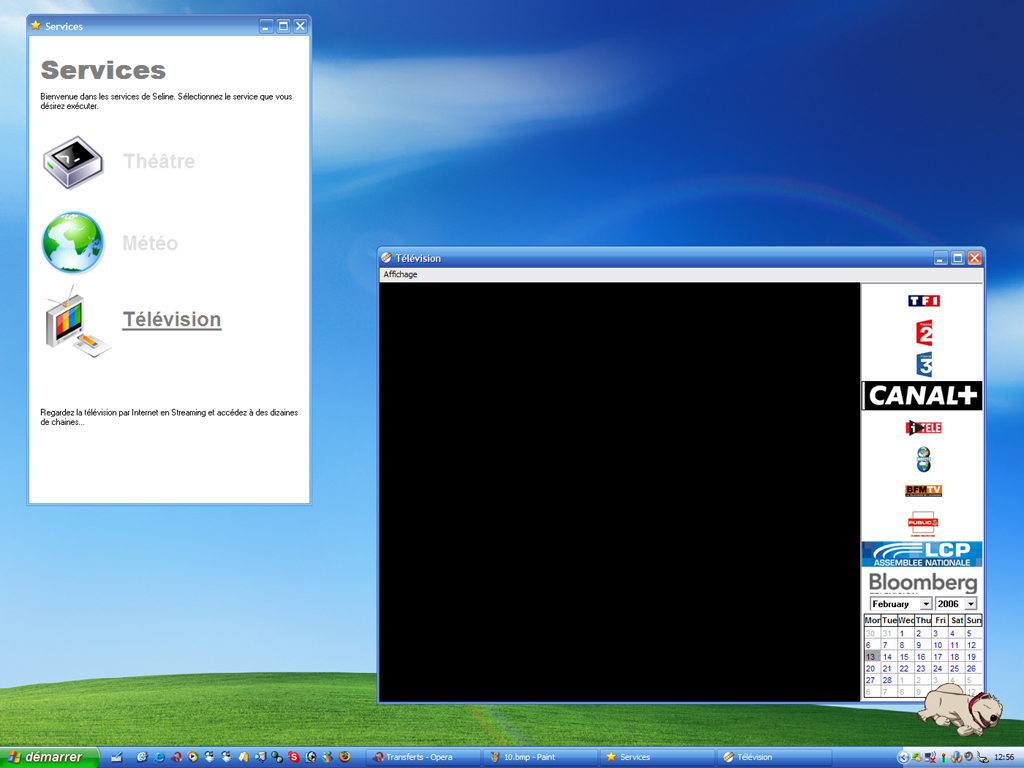
Task: Select the i>TELE channel logo
Action: pyautogui.click(x=923, y=428)
